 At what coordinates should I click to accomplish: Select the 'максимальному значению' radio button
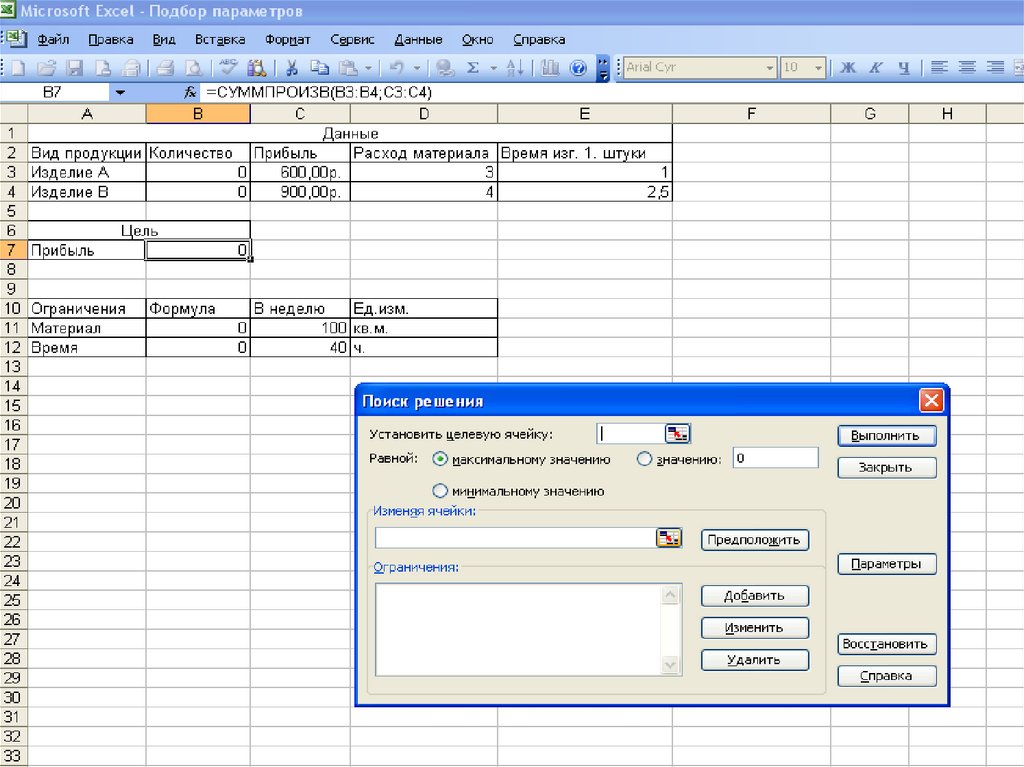441,460
